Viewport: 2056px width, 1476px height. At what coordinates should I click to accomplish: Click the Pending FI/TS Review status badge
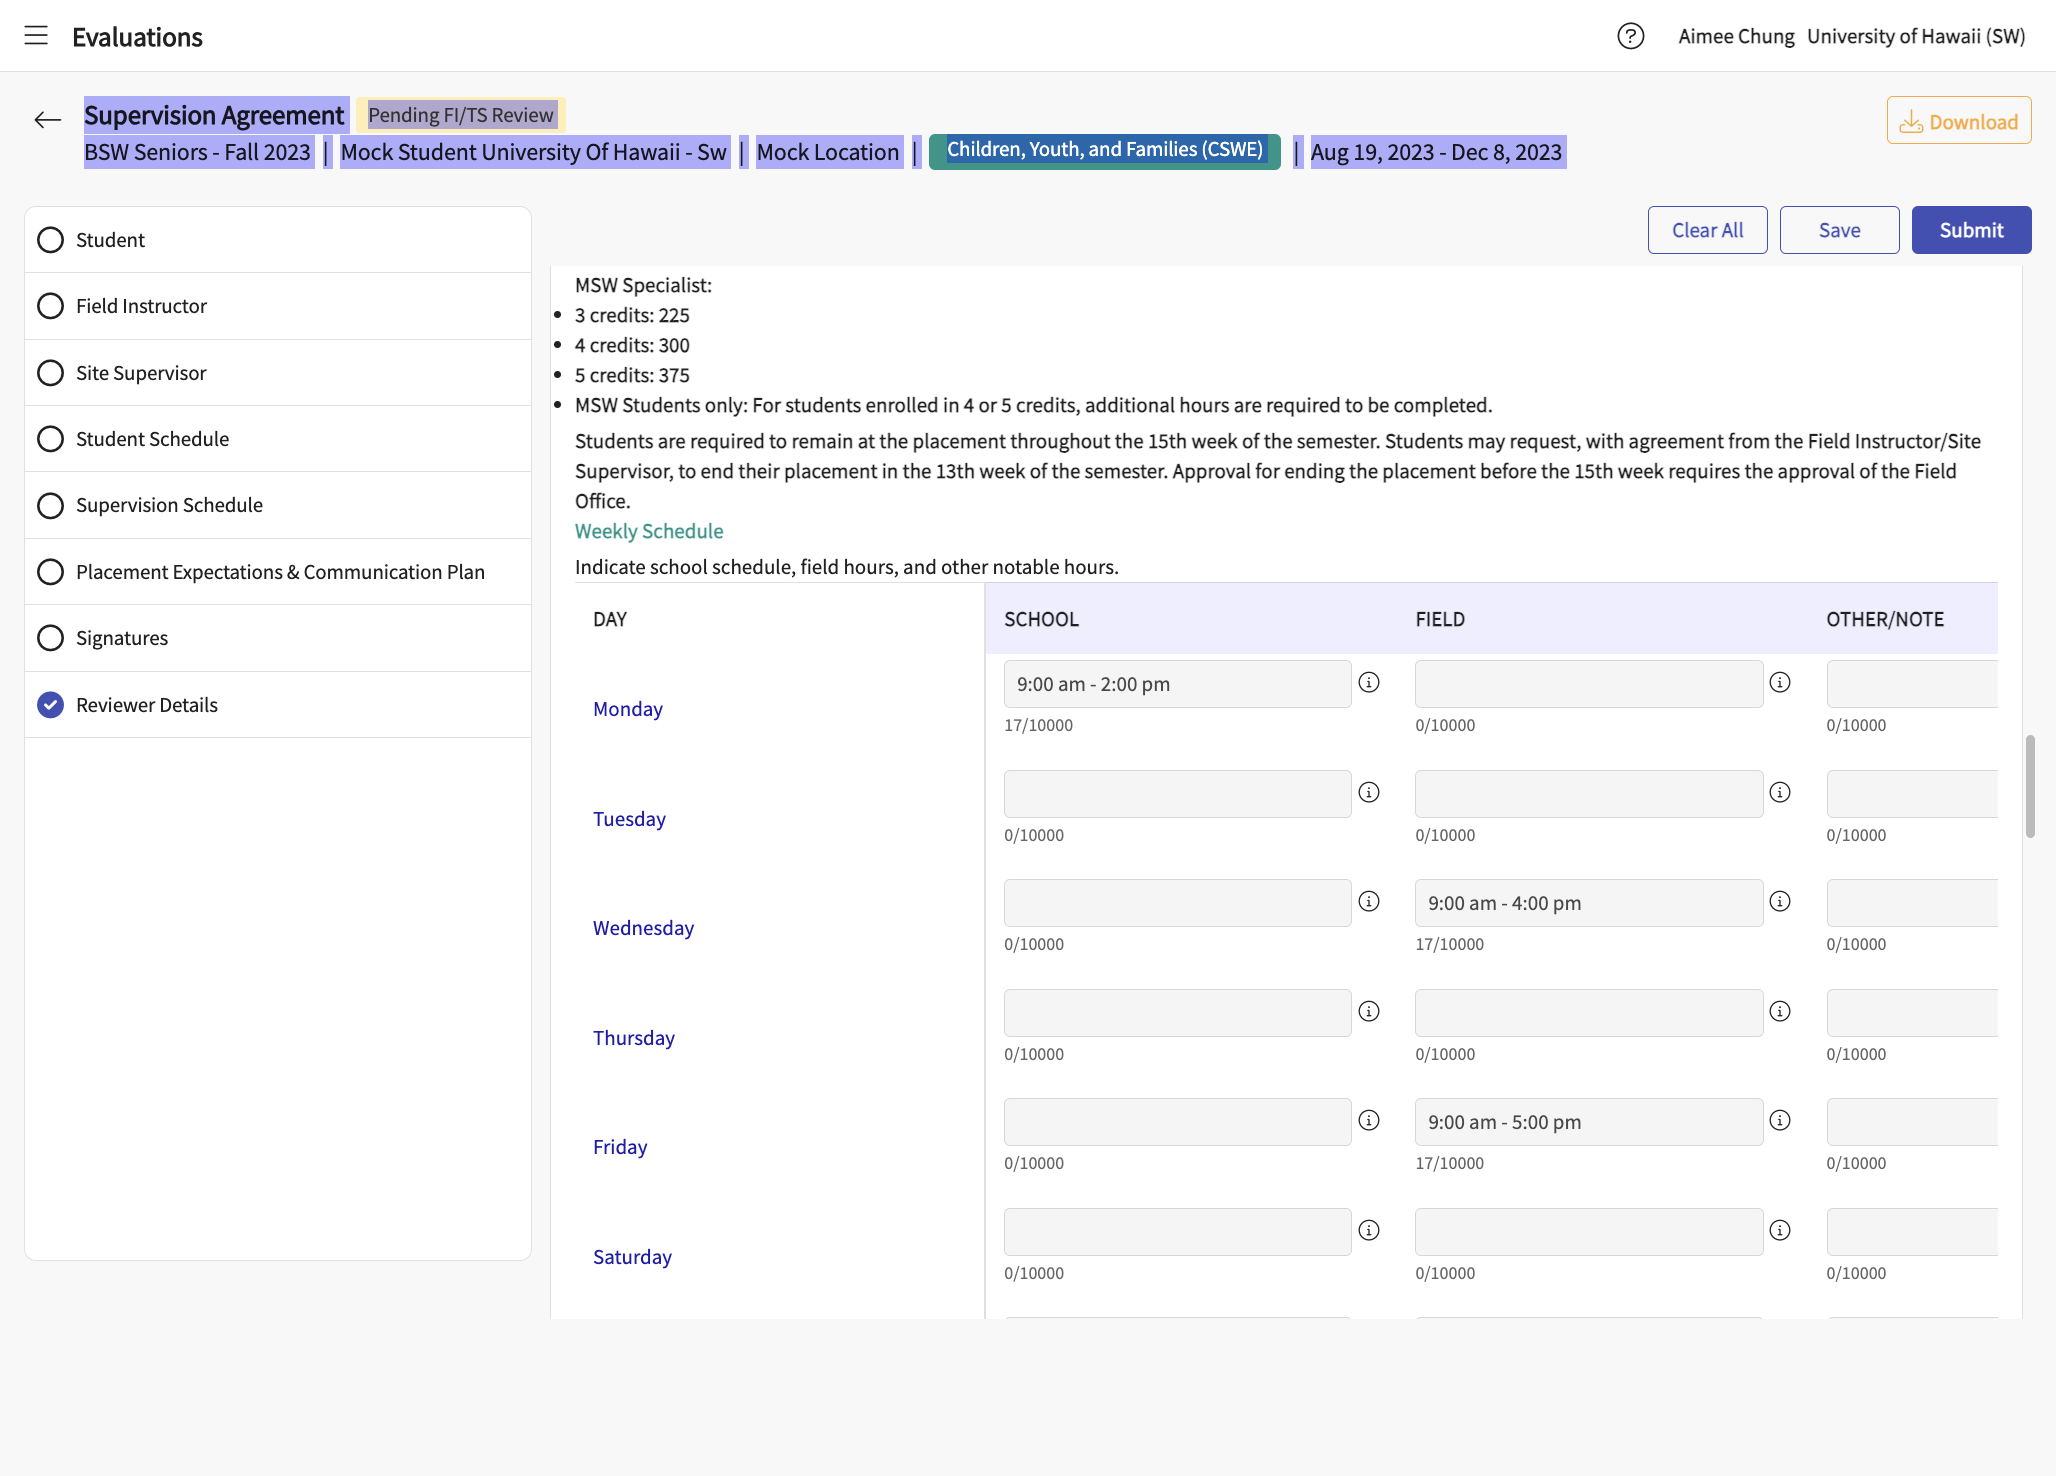[x=460, y=115]
